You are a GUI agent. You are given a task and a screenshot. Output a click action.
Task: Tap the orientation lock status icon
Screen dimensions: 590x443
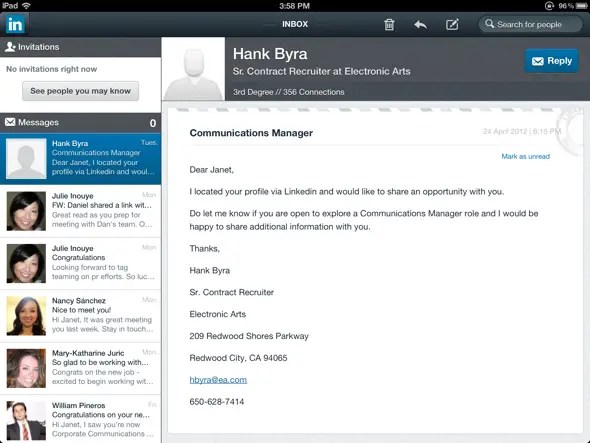[549, 6]
